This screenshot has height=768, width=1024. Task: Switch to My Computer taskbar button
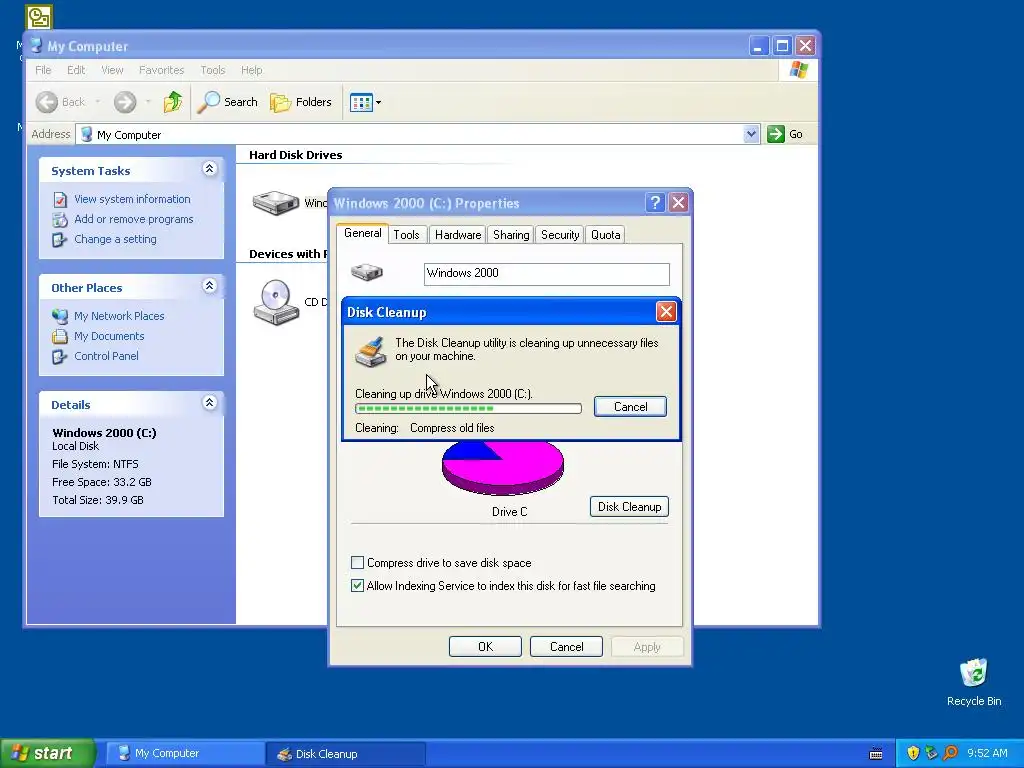click(x=184, y=754)
